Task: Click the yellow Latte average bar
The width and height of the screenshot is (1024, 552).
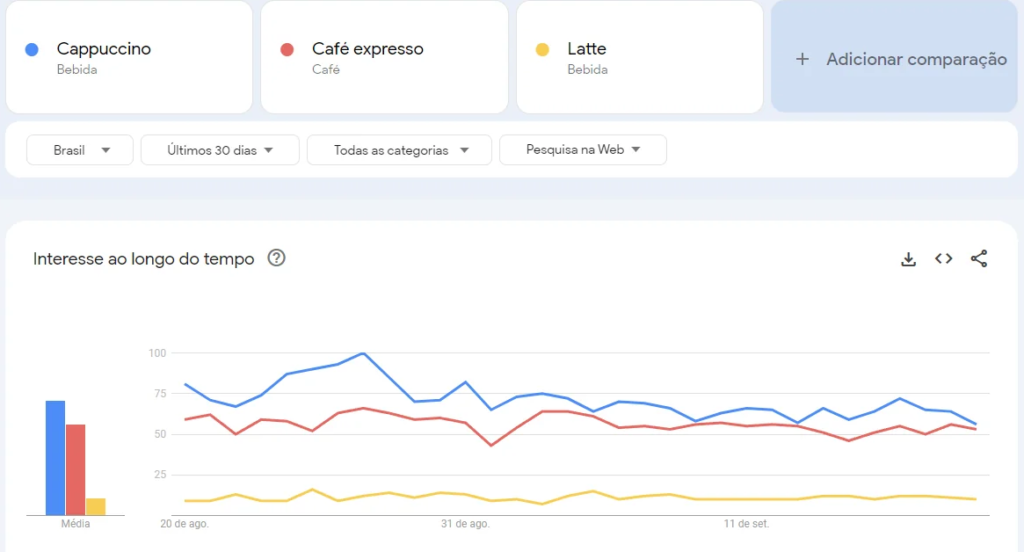Action: (96, 506)
